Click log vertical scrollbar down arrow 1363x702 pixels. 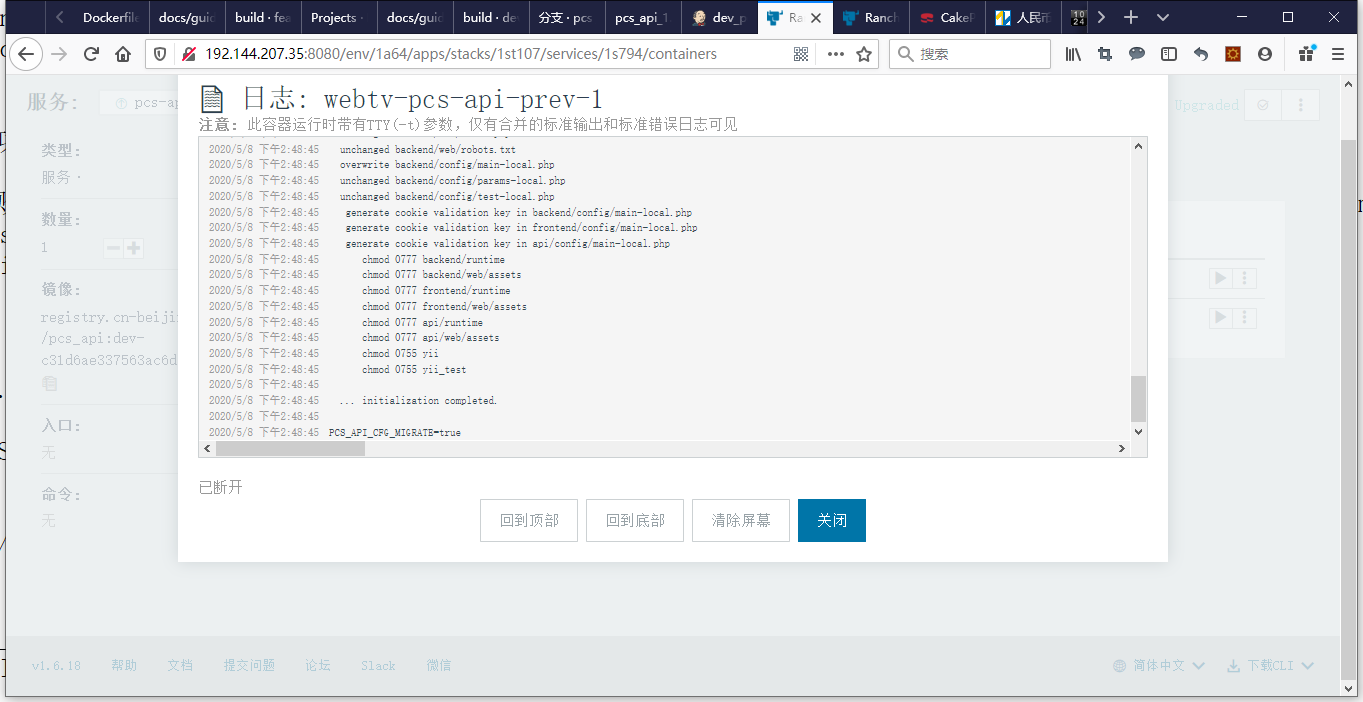point(1138,431)
